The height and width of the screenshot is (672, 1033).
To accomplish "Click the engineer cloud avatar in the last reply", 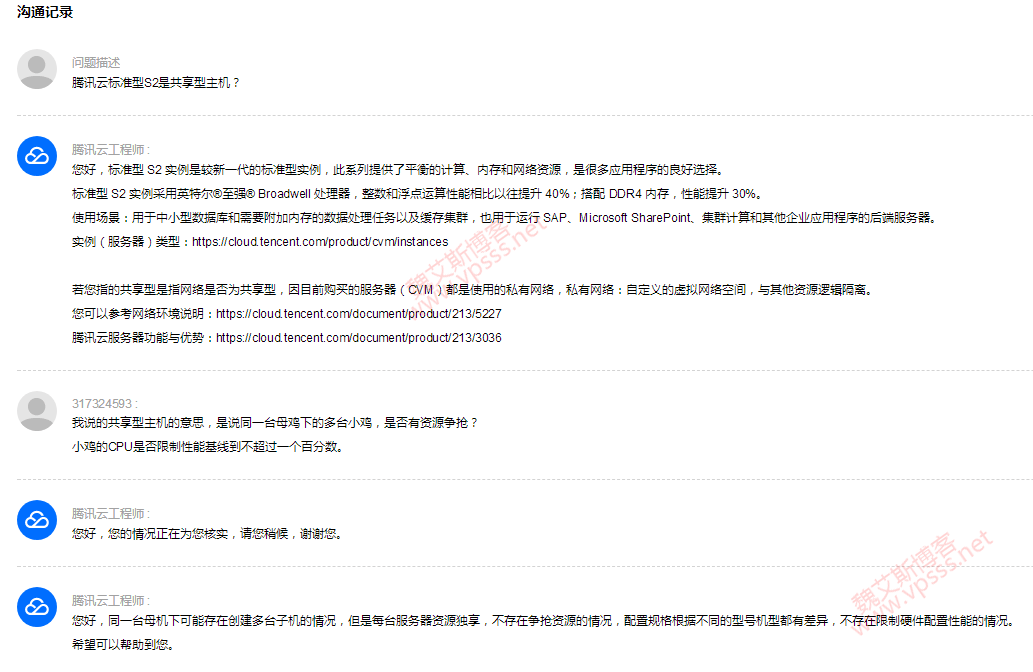I will click(x=37, y=607).
